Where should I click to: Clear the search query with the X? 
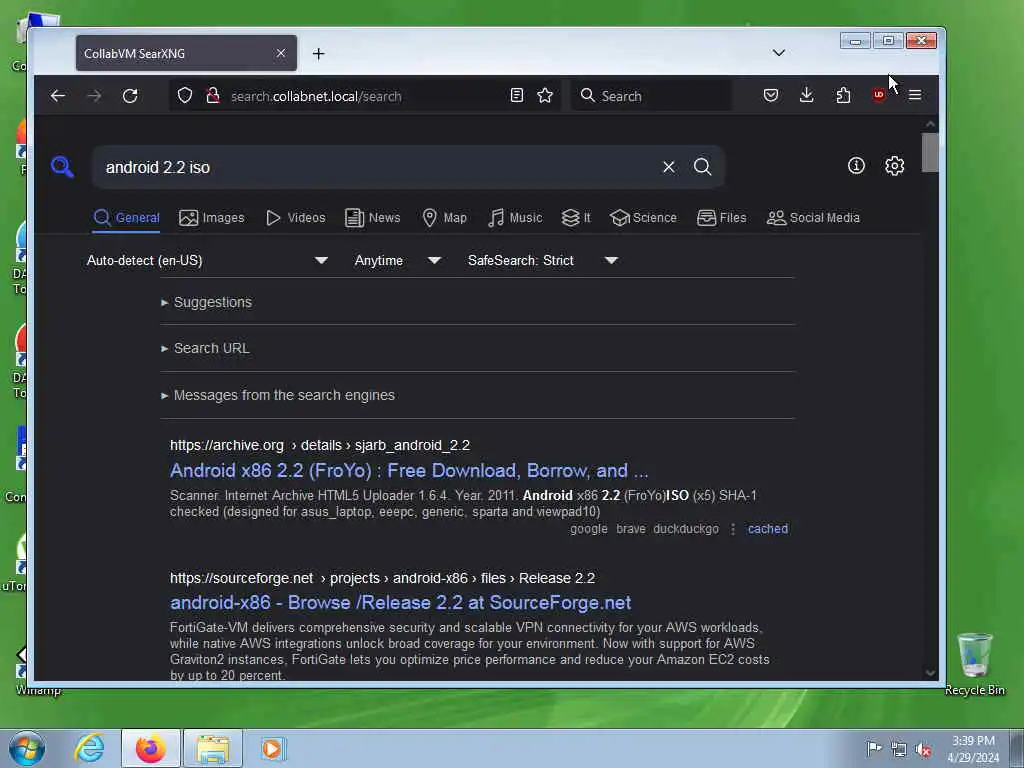tap(668, 167)
